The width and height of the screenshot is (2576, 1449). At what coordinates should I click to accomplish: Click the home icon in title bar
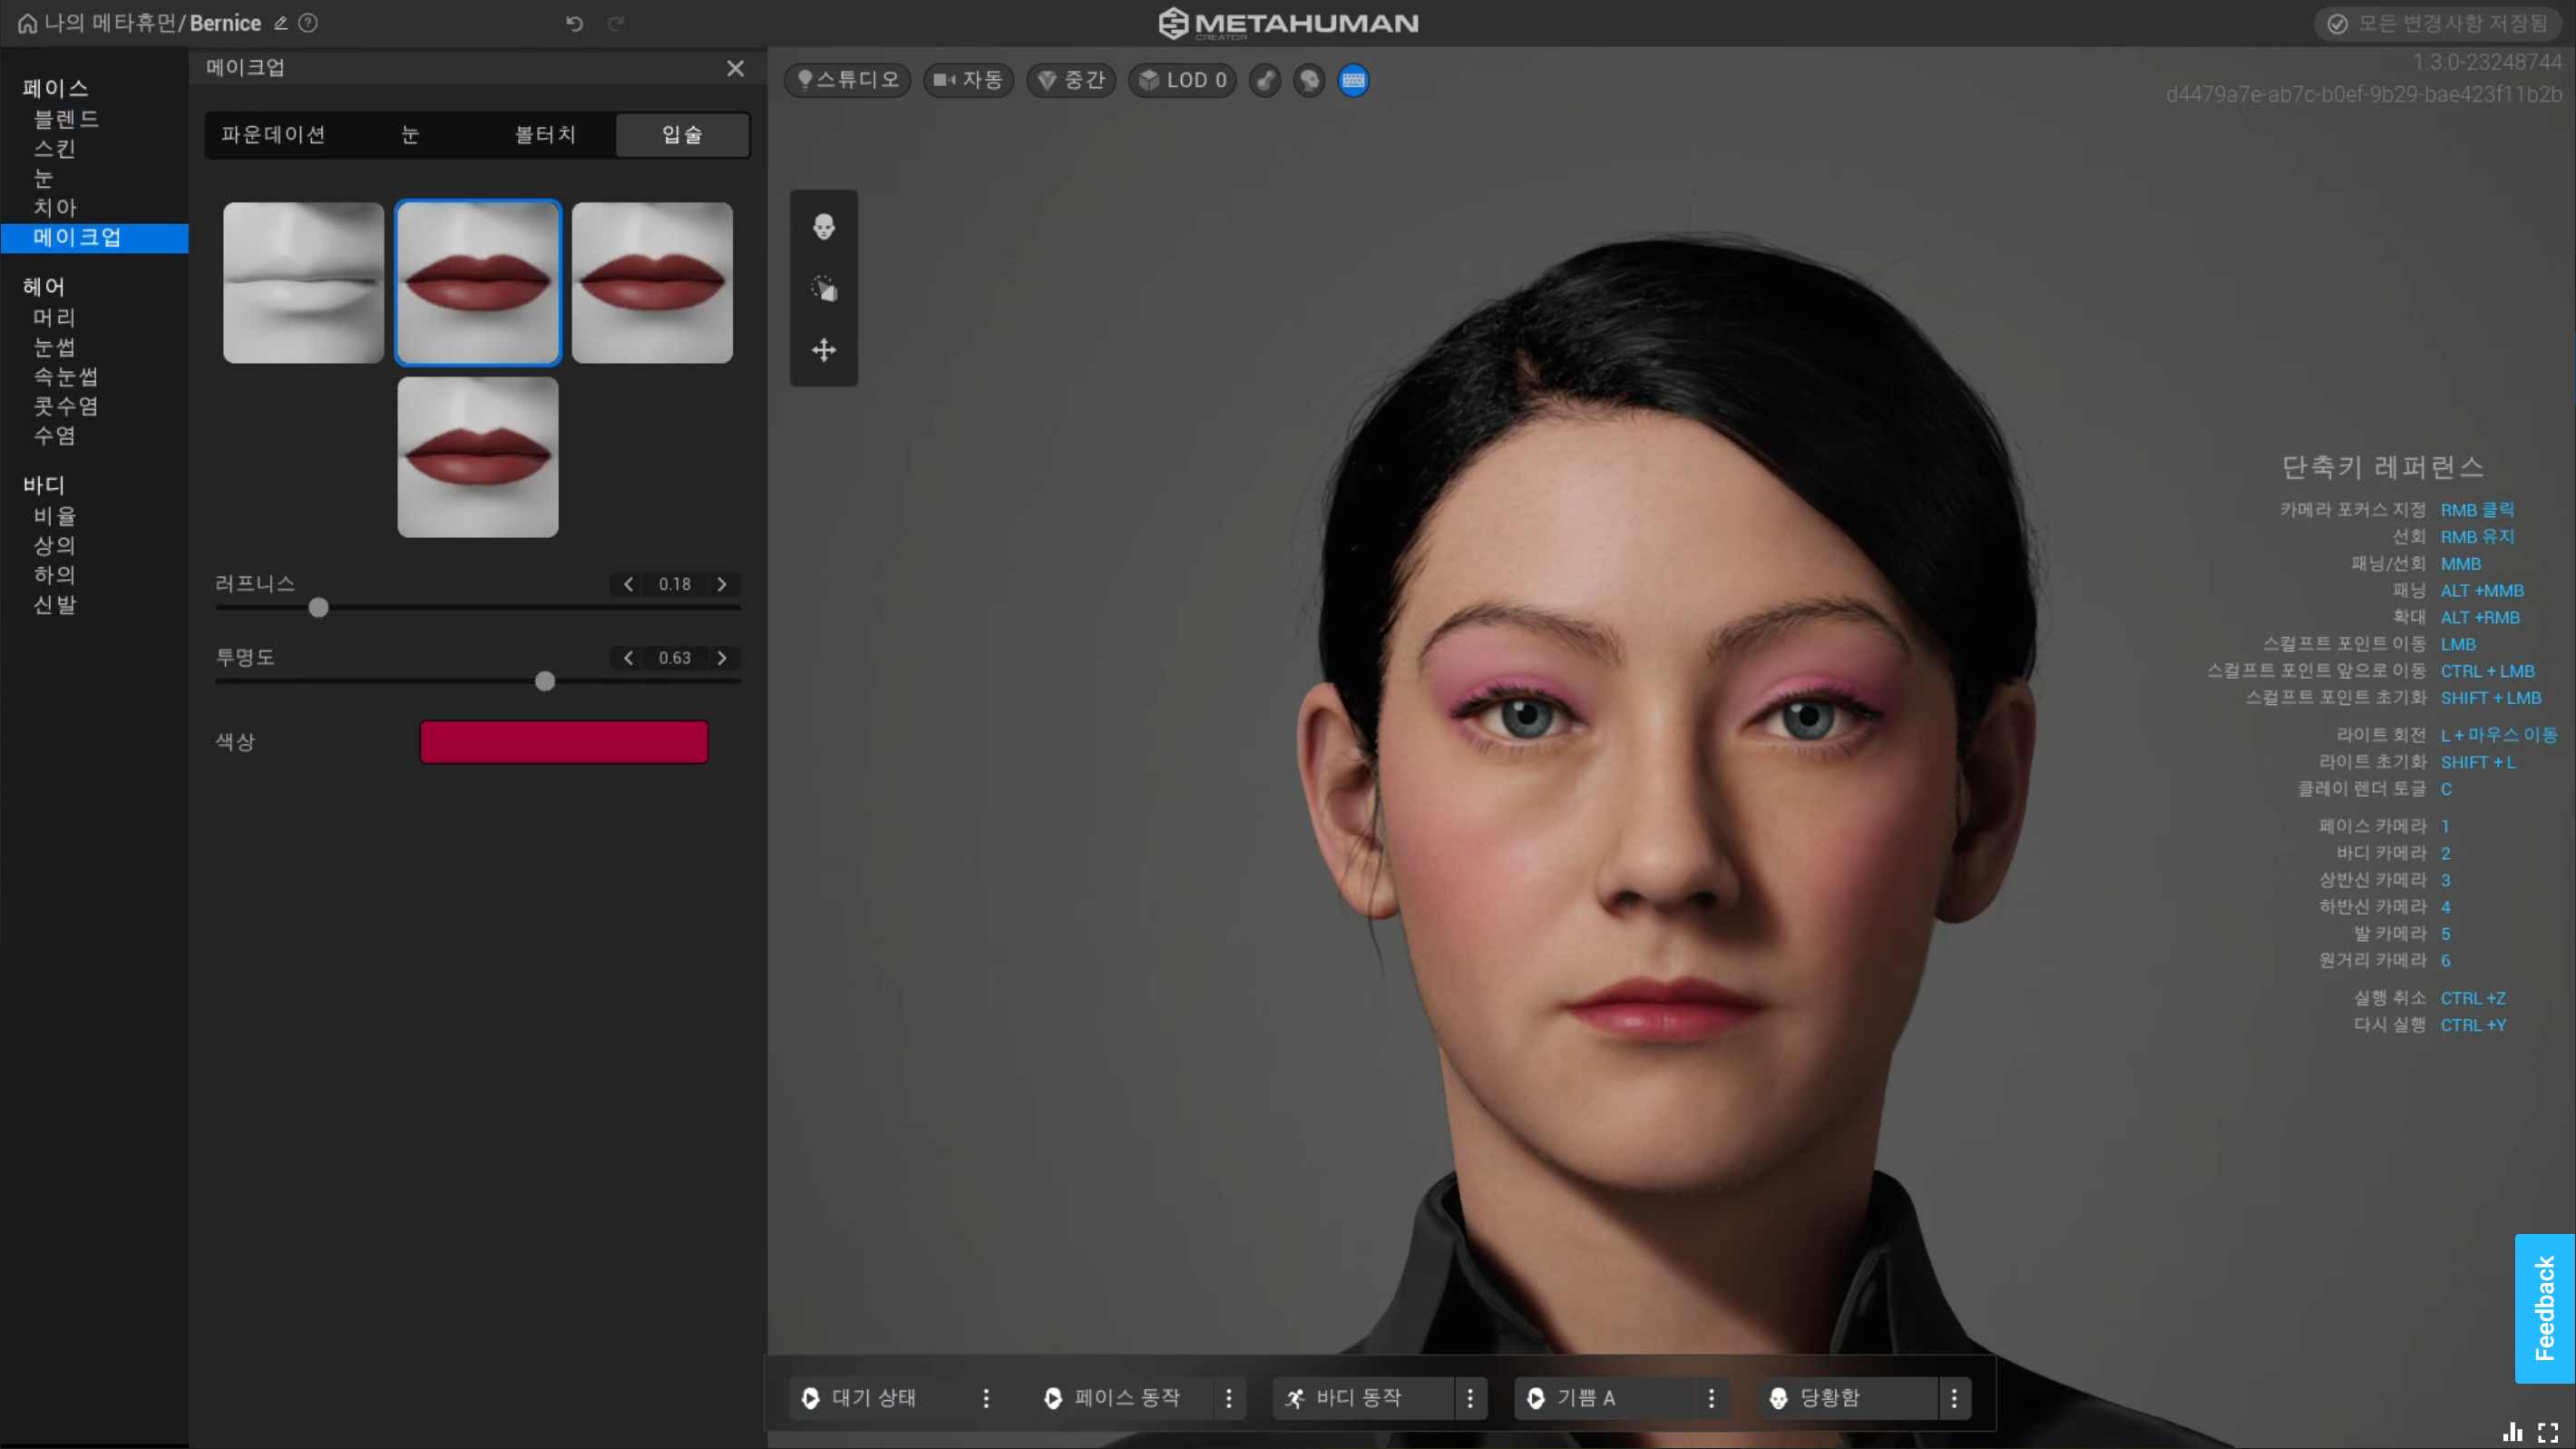pos(27,23)
